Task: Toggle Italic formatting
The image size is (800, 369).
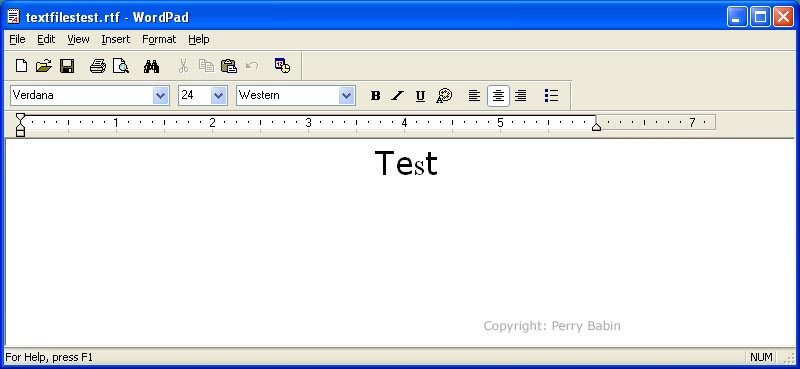Action: tap(397, 95)
